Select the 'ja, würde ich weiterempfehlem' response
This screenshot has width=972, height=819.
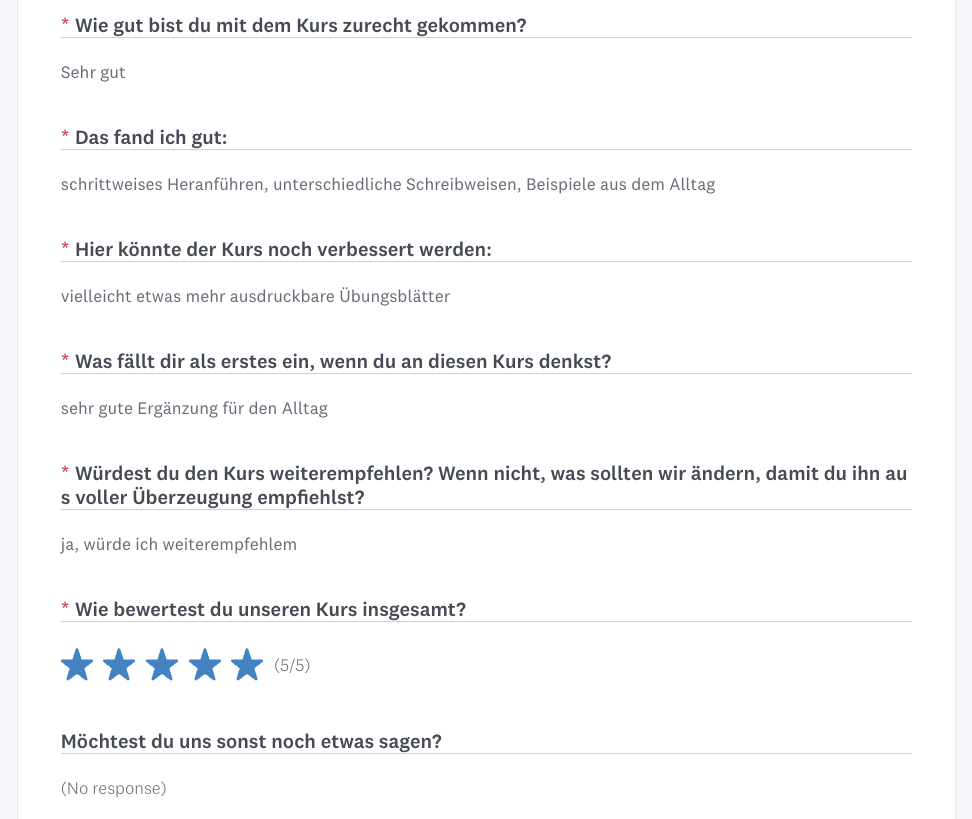tap(179, 545)
